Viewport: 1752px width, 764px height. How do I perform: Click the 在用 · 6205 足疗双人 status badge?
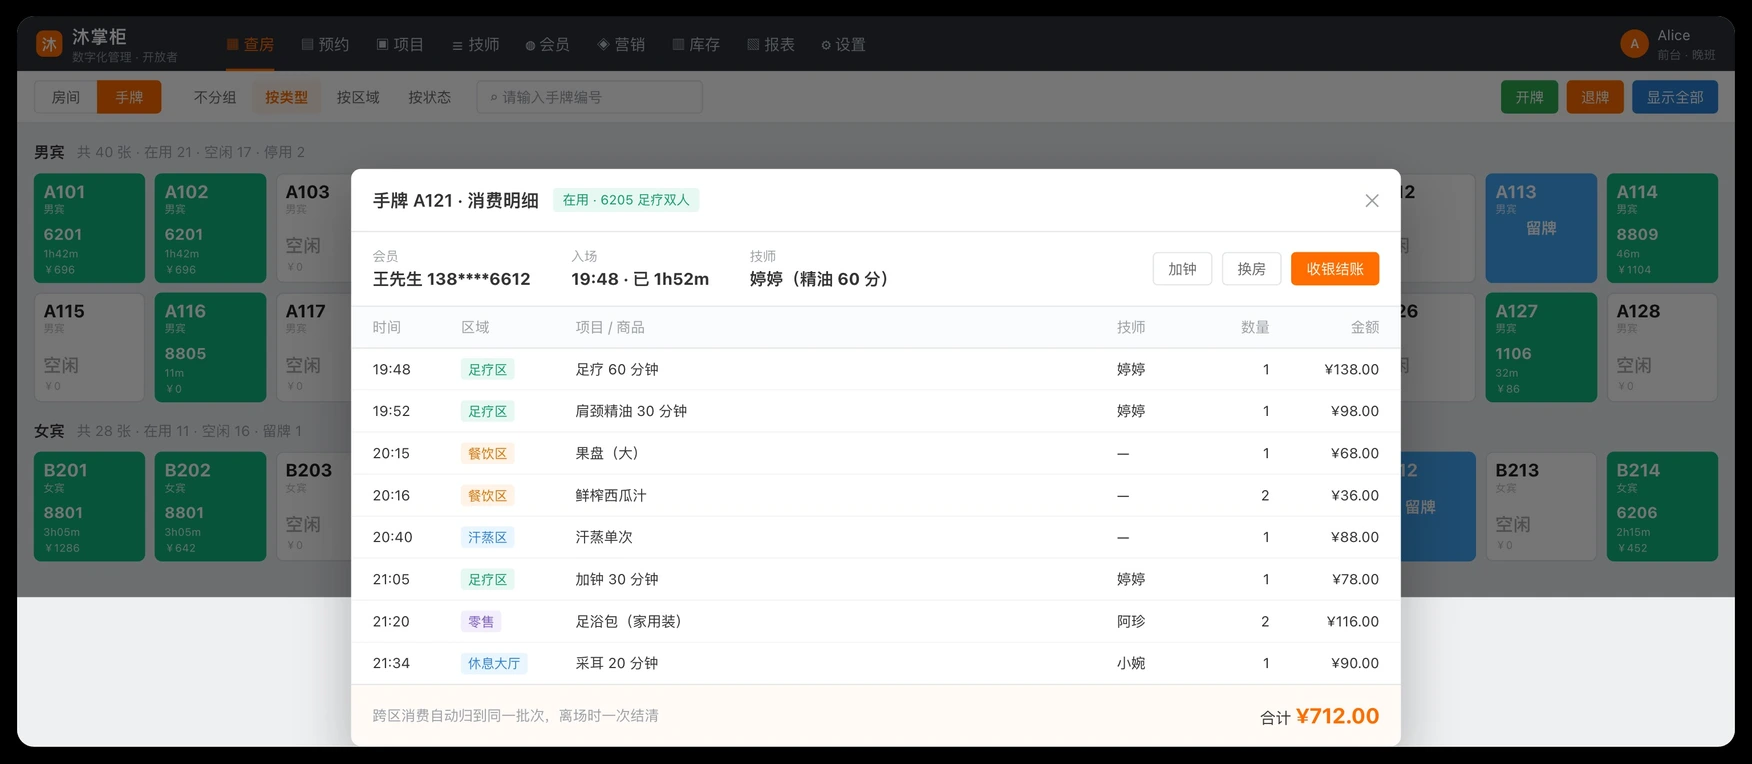626,200
